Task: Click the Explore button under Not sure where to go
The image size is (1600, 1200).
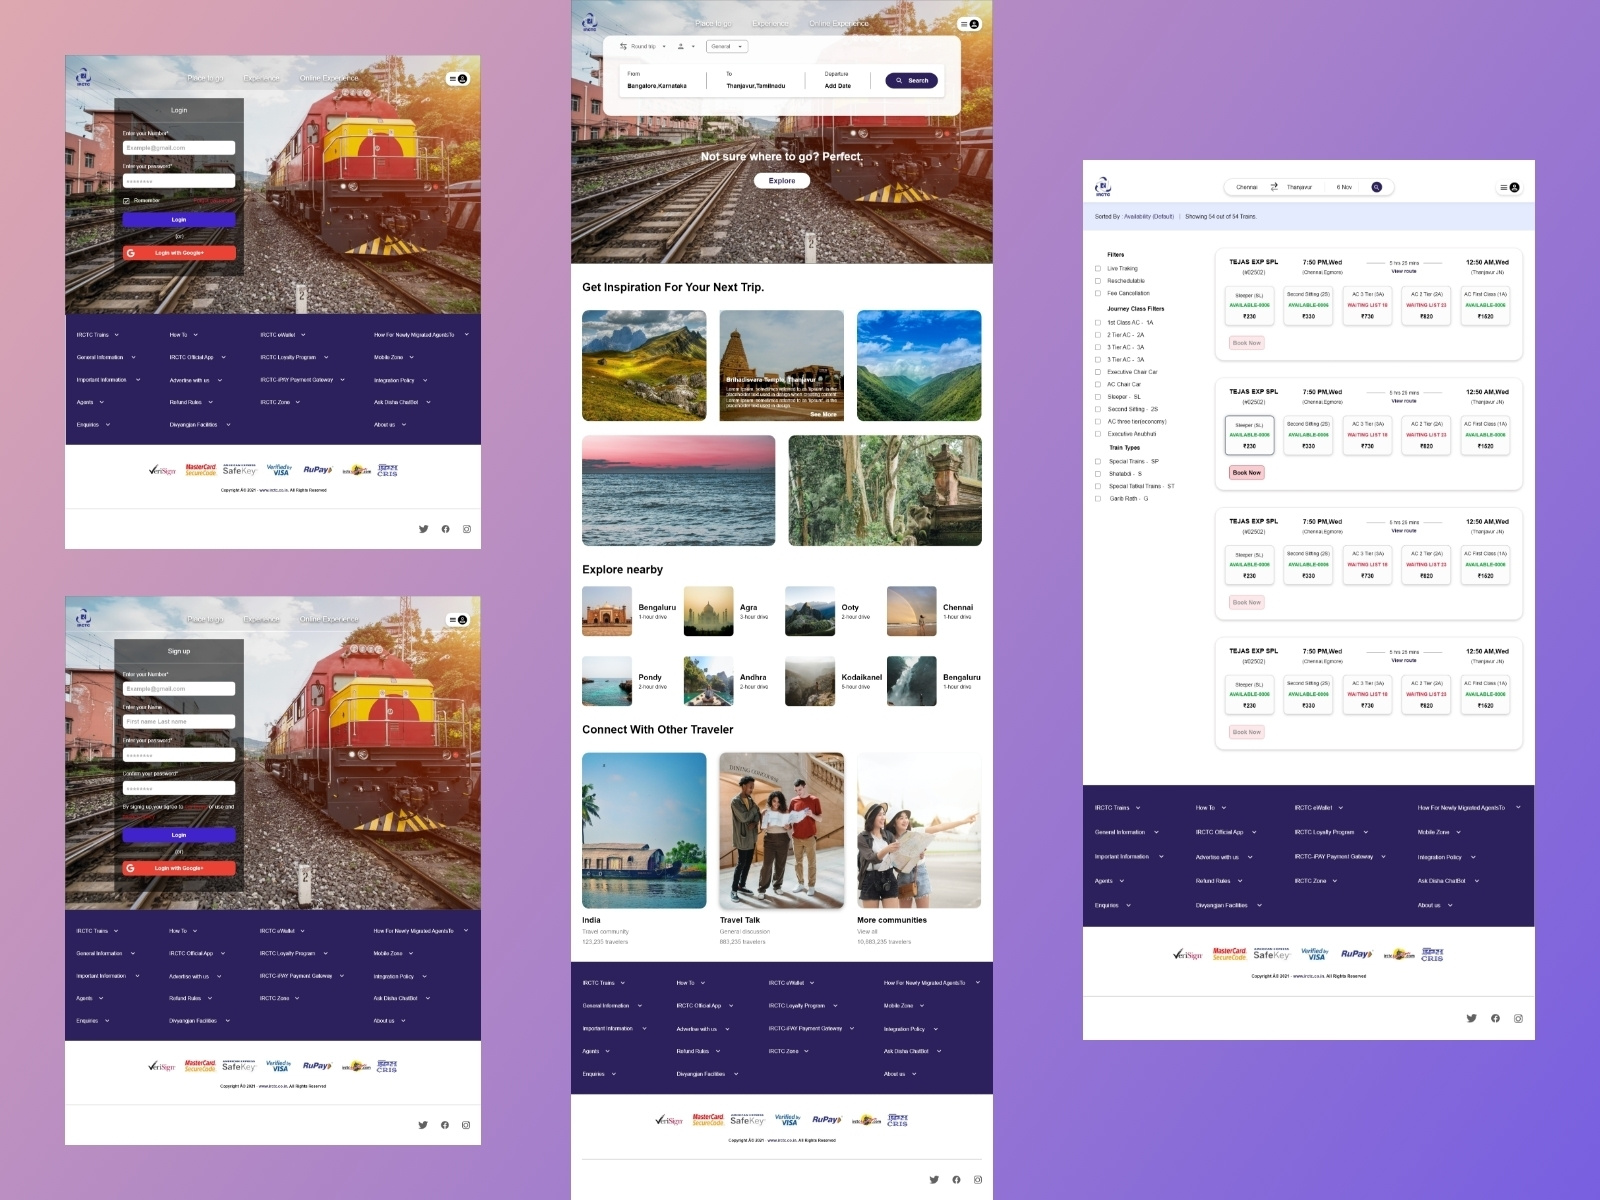Action: point(782,180)
